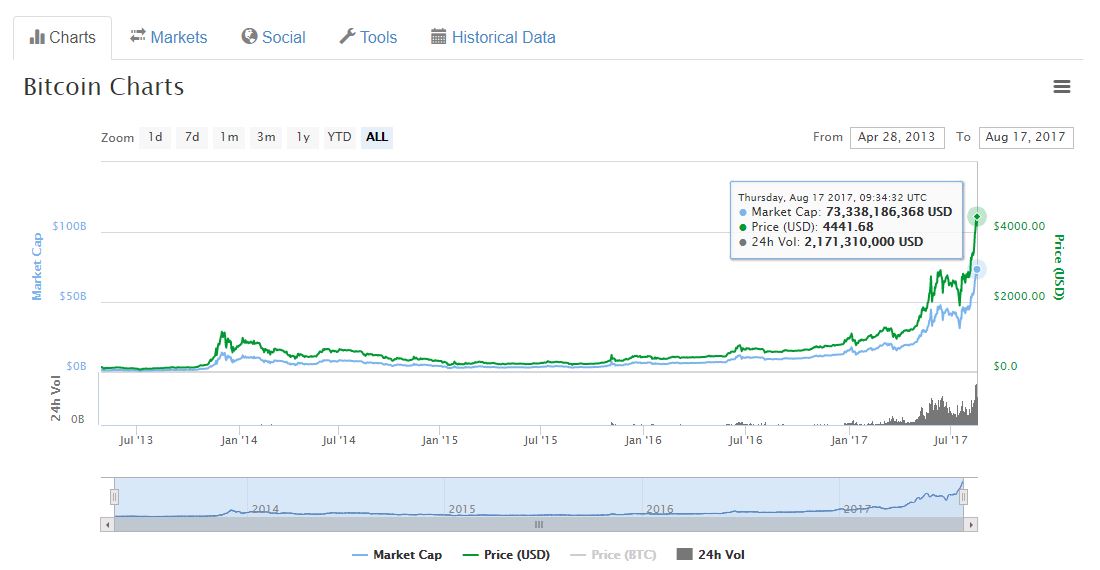Click the navigator right range handle
This screenshot has height=570, width=1100.
point(964,497)
